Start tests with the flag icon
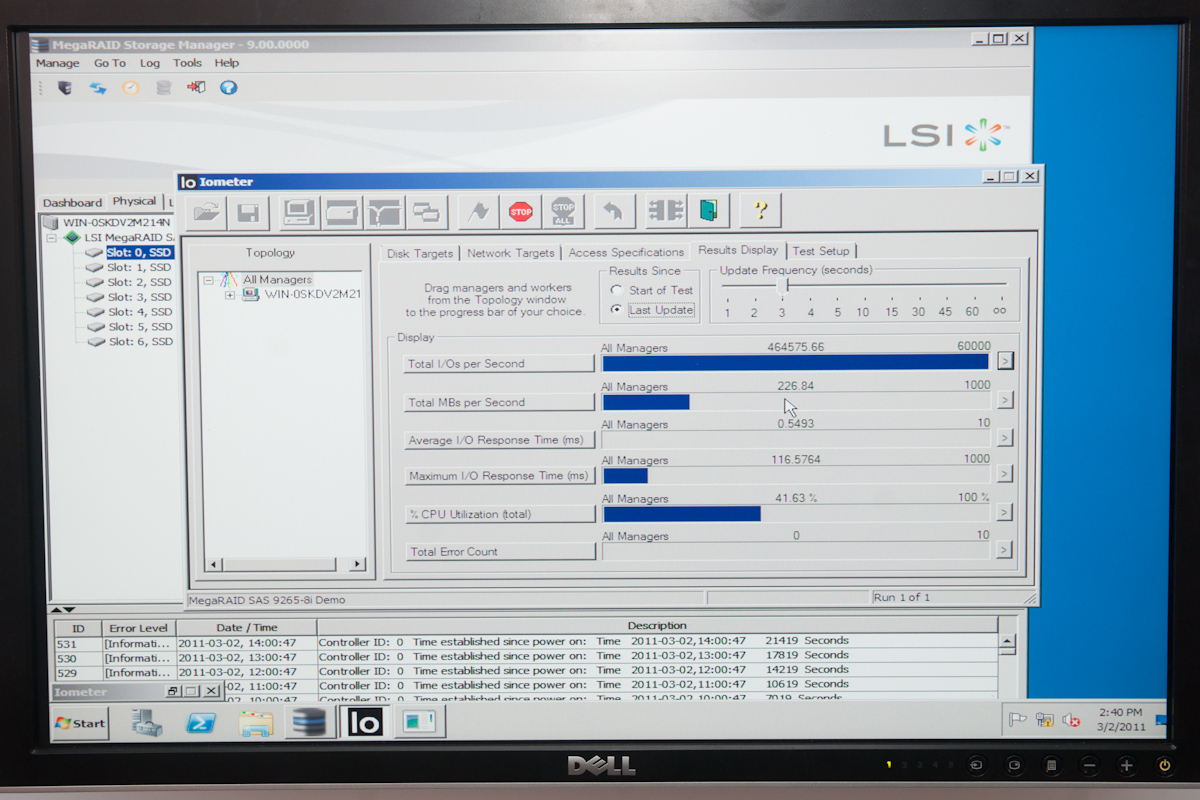 click(479, 211)
